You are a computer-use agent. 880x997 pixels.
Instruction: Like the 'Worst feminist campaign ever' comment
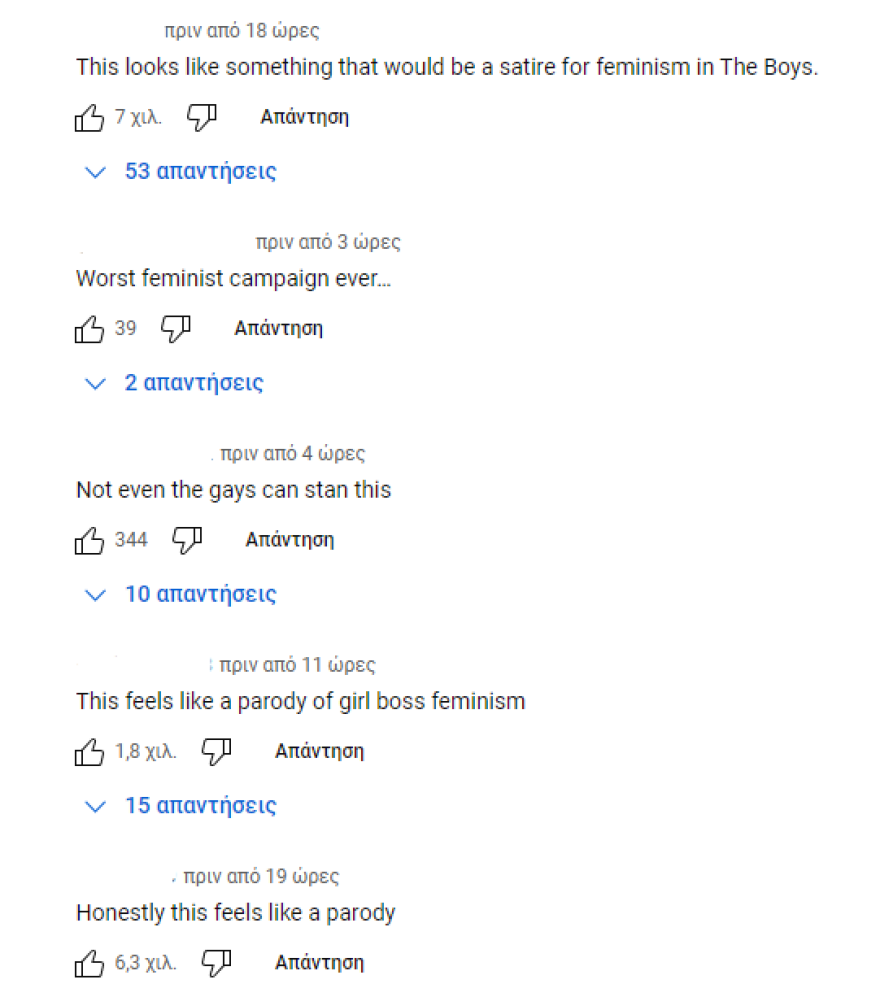click(x=90, y=329)
